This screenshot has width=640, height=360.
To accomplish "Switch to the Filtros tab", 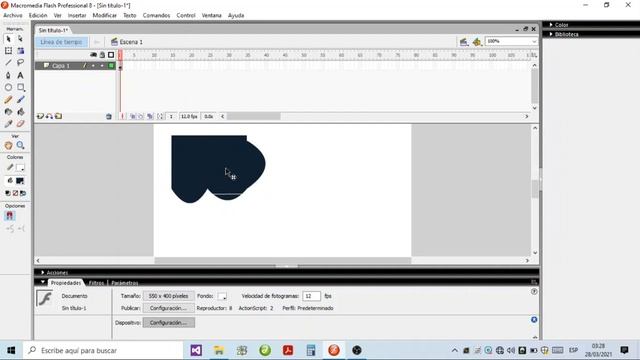I will (x=96, y=283).
